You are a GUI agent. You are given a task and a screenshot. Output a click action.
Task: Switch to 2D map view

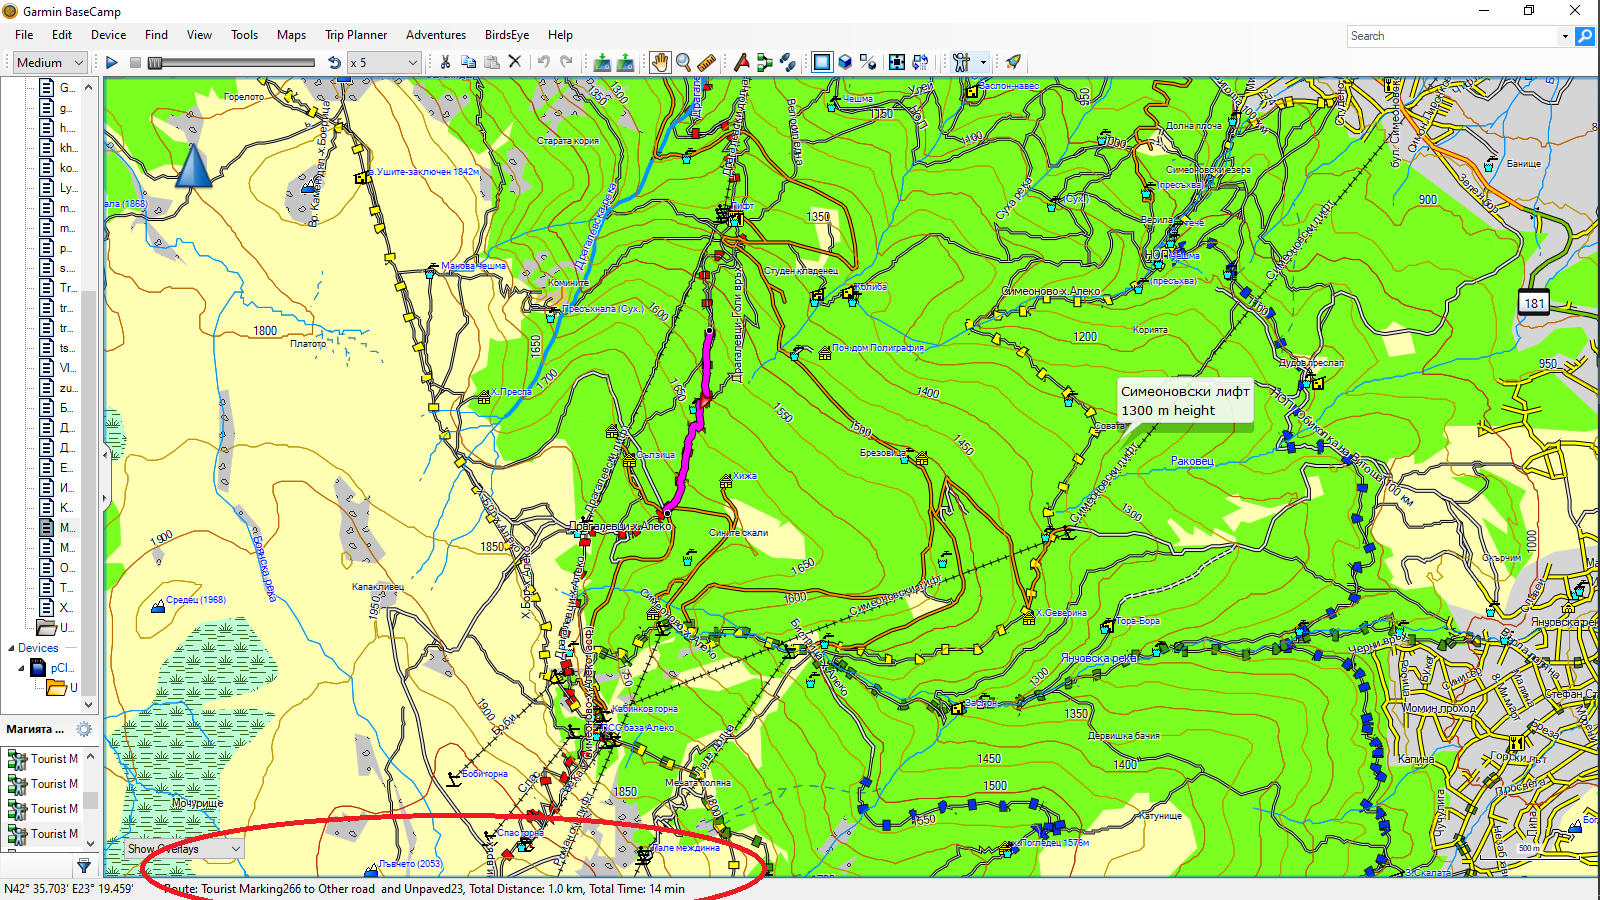click(822, 62)
